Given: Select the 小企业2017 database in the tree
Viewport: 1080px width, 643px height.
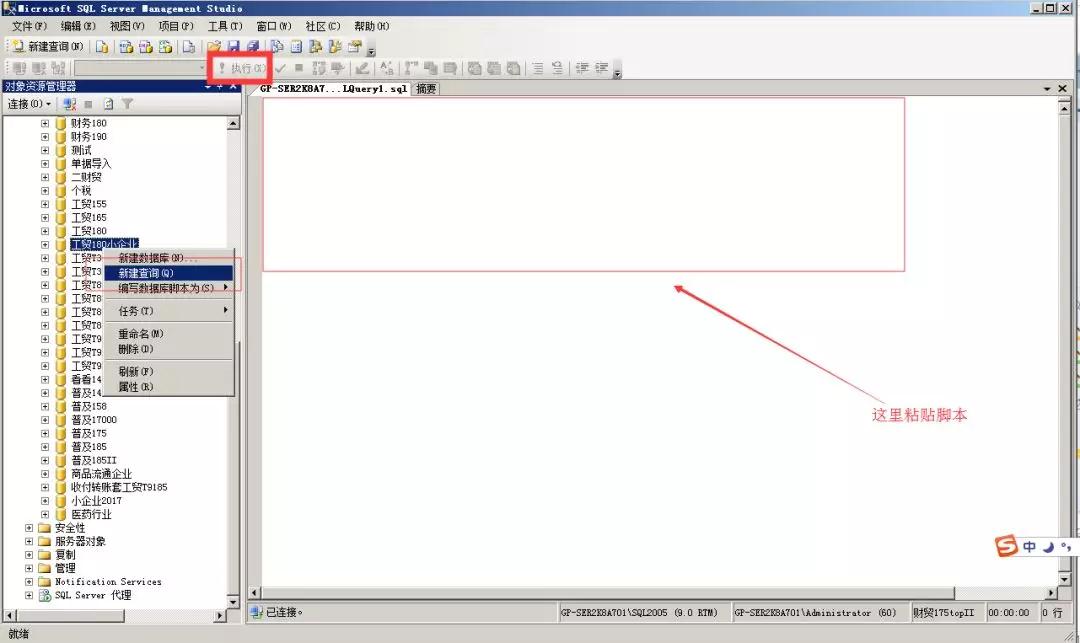Looking at the screenshot, I should (x=96, y=501).
